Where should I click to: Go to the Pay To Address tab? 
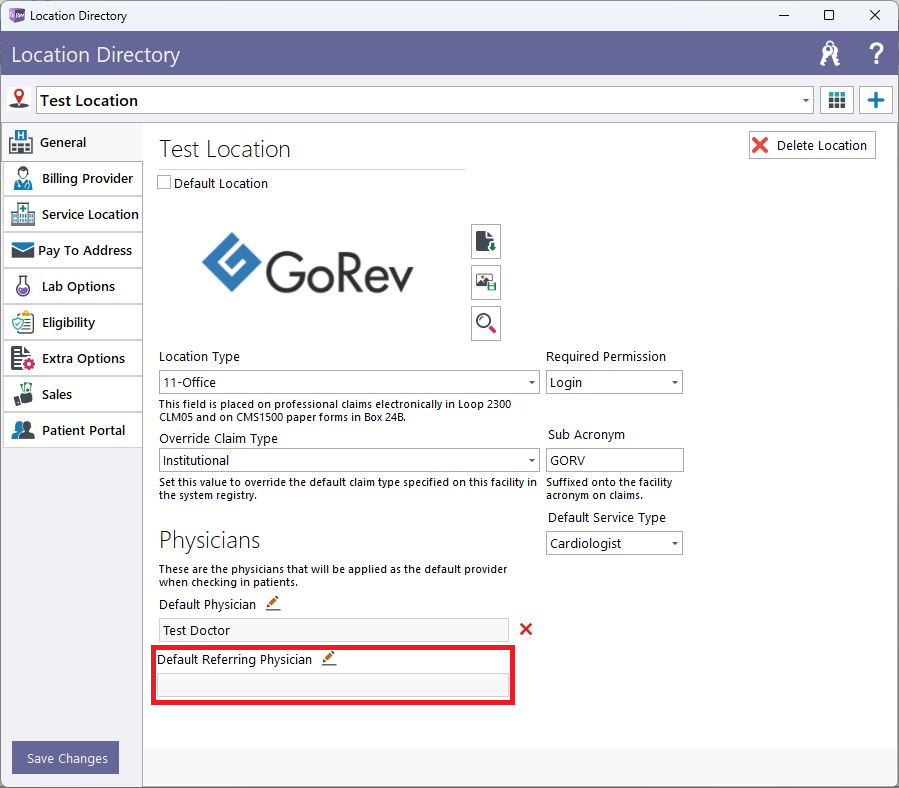click(73, 251)
